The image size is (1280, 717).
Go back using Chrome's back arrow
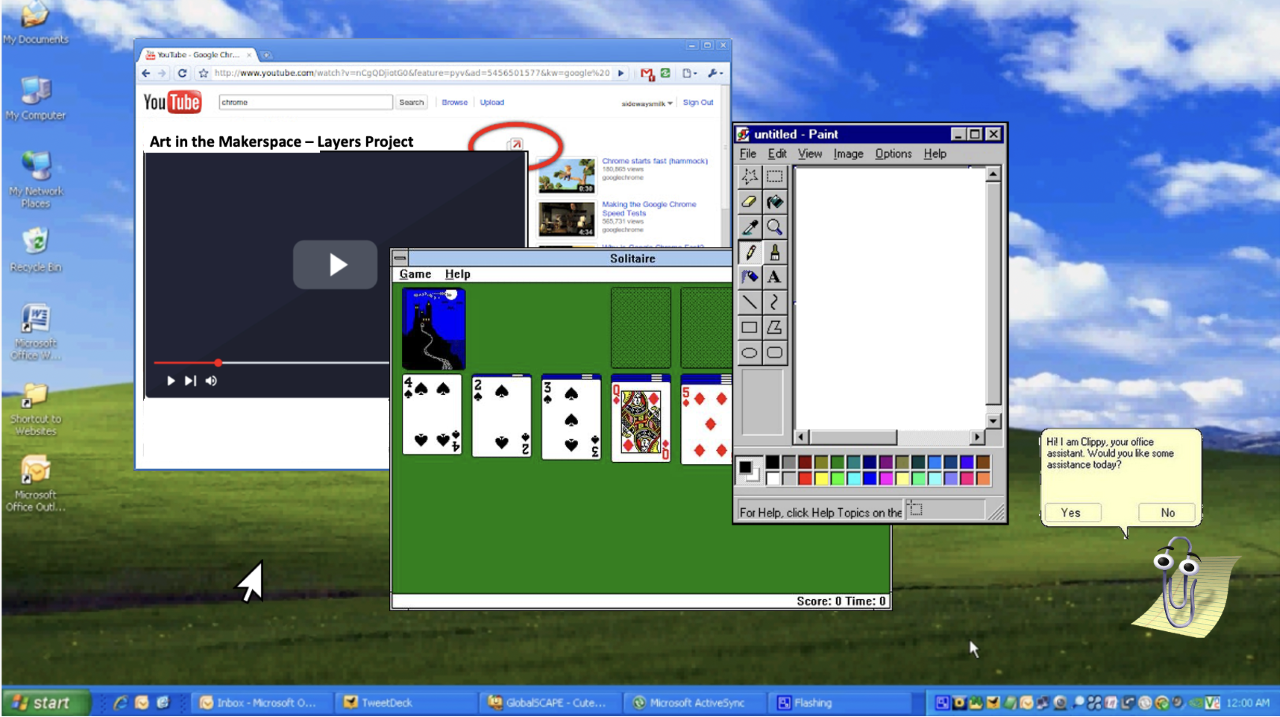pos(147,73)
